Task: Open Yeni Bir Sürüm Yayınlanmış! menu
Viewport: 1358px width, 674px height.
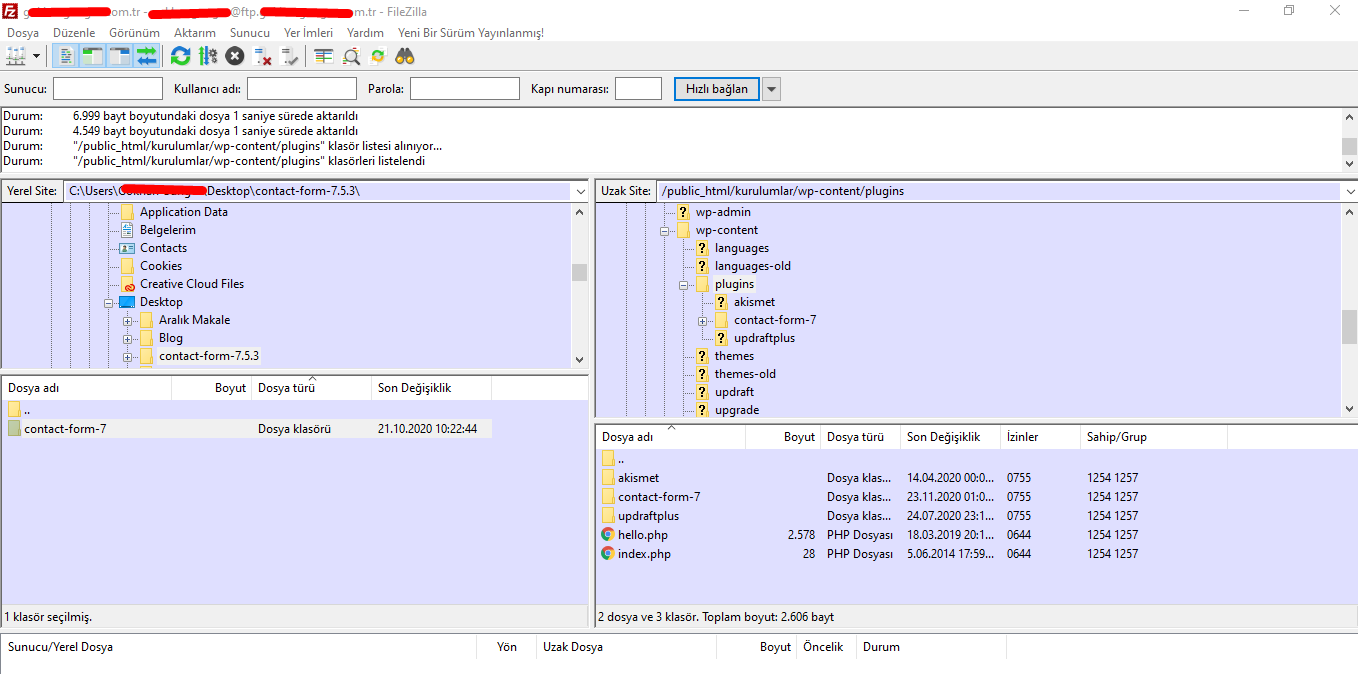Action: point(471,33)
